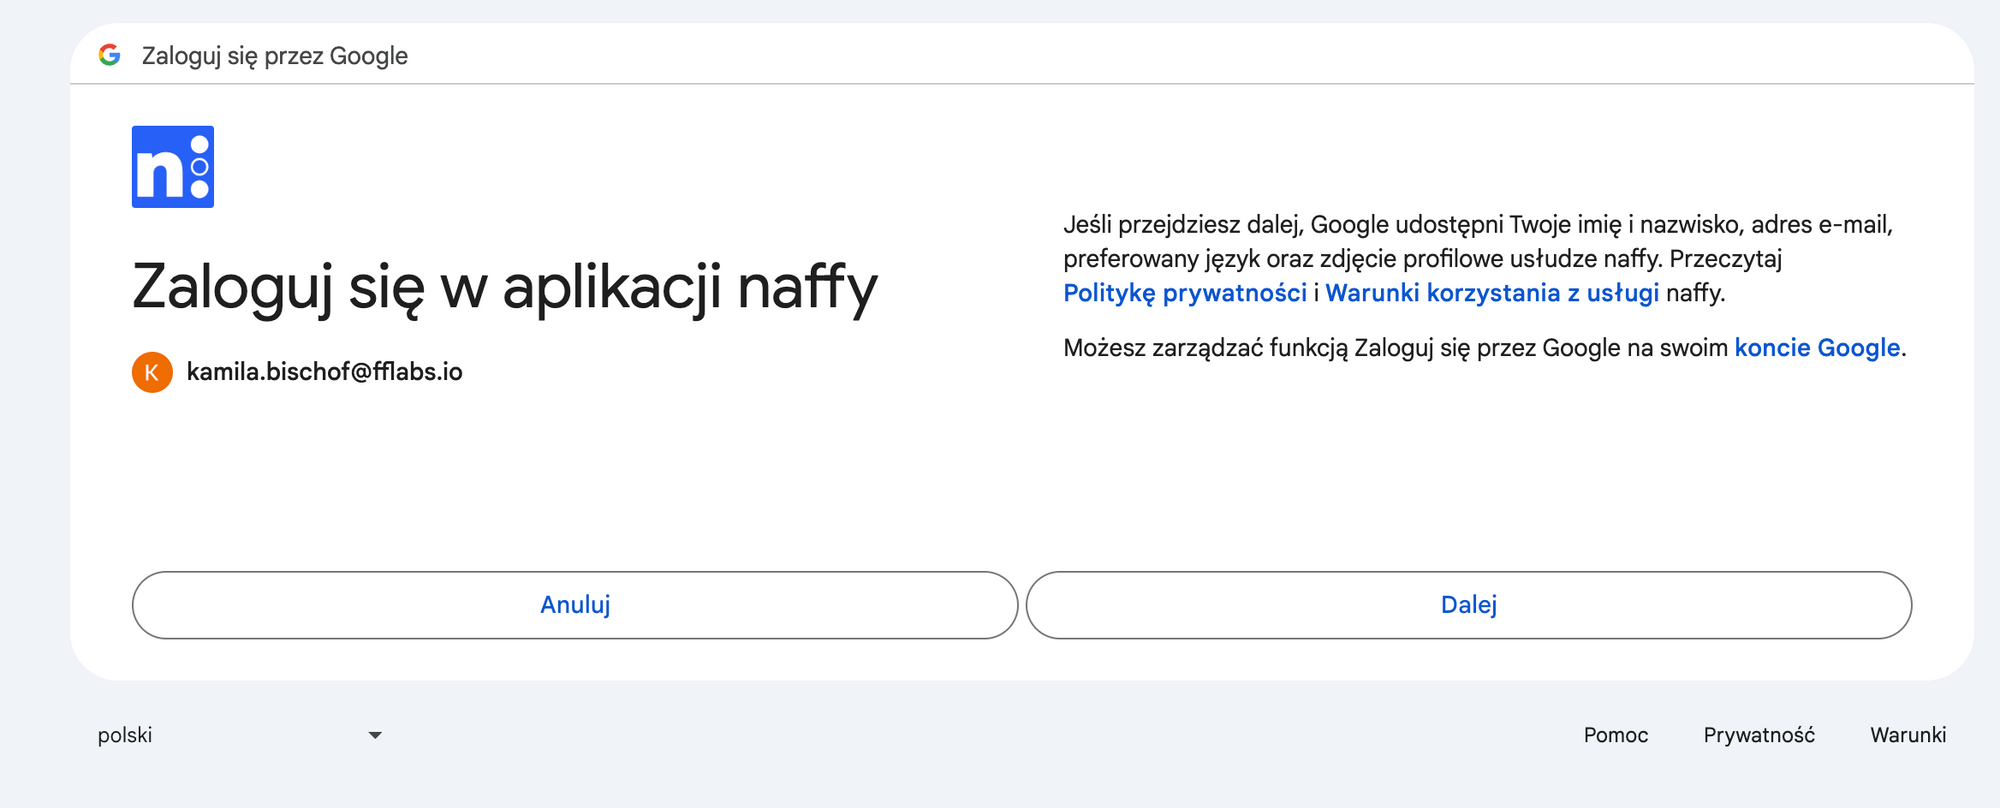Open Warunki korzystania z usługi link
The image size is (2000, 808).
pos(1492,293)
